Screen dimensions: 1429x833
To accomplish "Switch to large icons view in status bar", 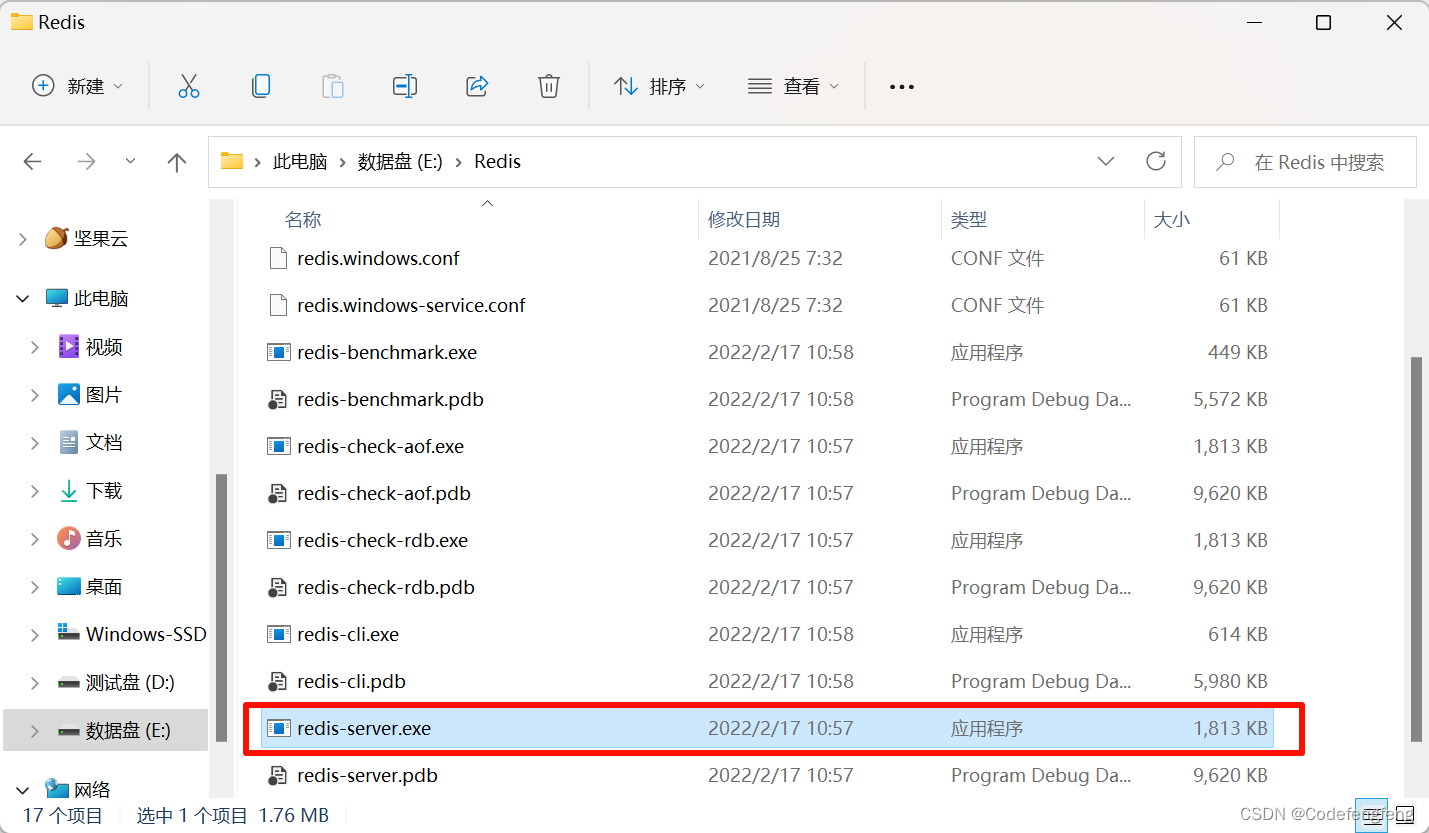I will pos(1405,814).
